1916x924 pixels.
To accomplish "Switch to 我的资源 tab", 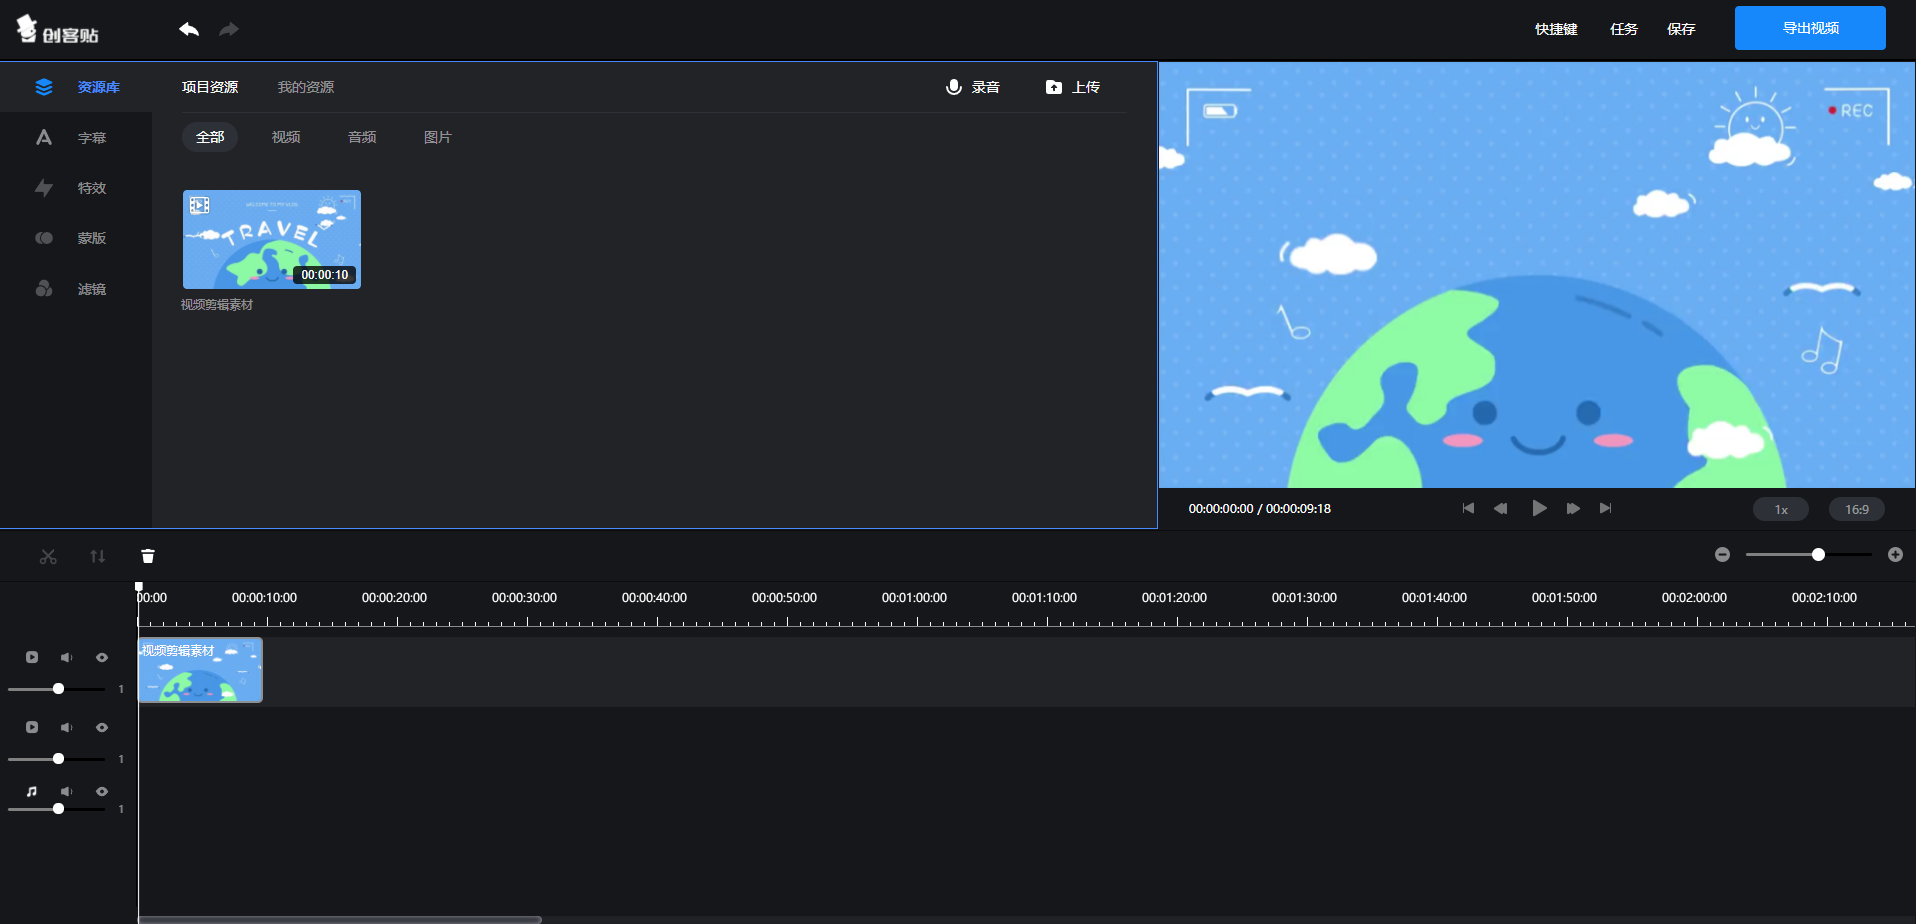I will point(306,87).
